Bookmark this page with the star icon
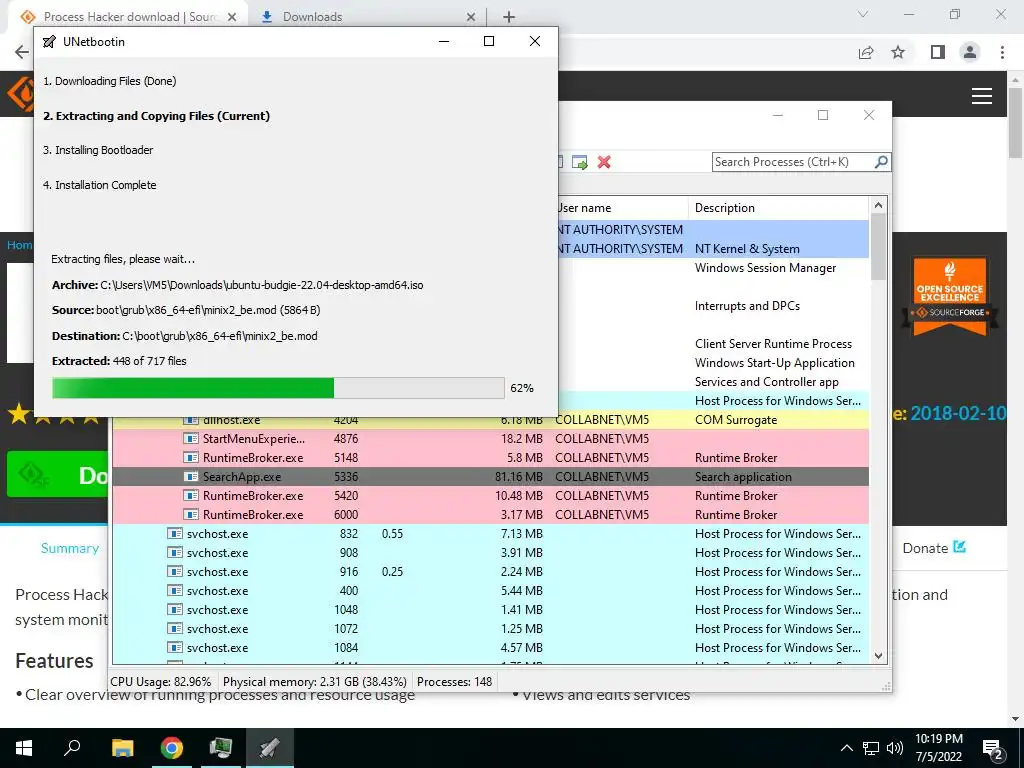 898,52
